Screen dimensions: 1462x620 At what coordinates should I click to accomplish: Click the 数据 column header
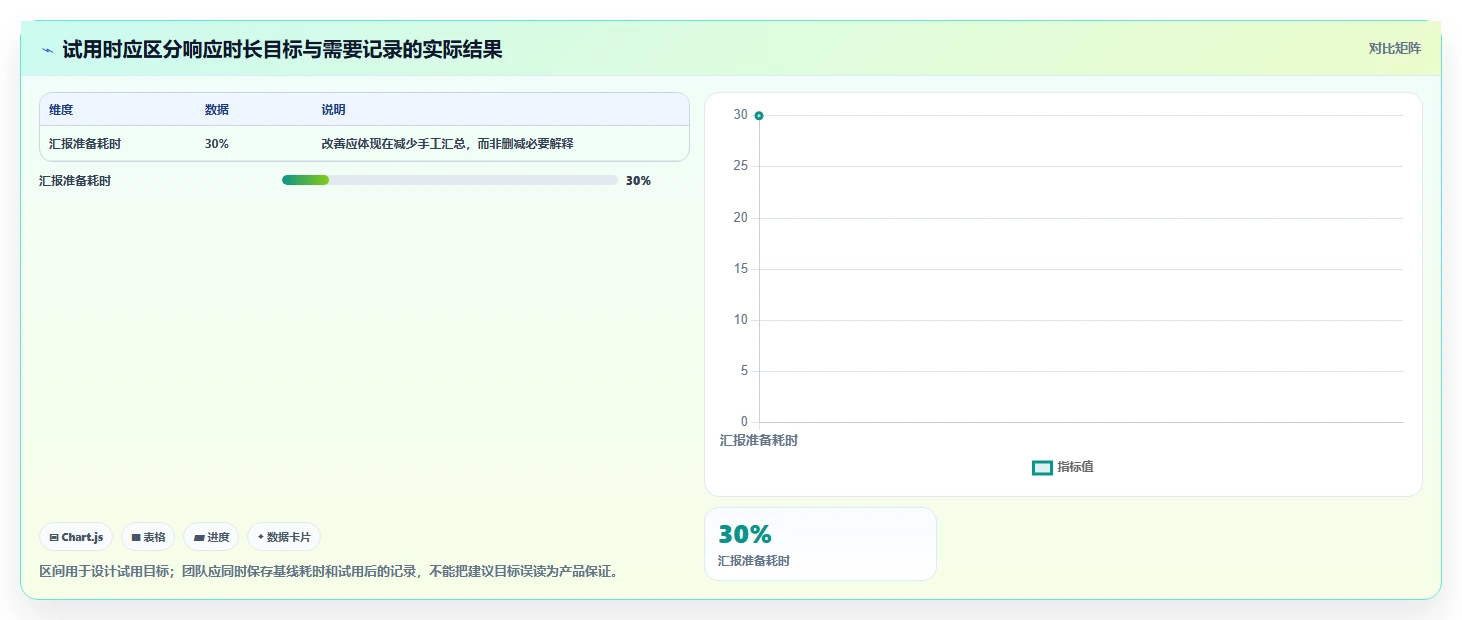tap(217, 110)
